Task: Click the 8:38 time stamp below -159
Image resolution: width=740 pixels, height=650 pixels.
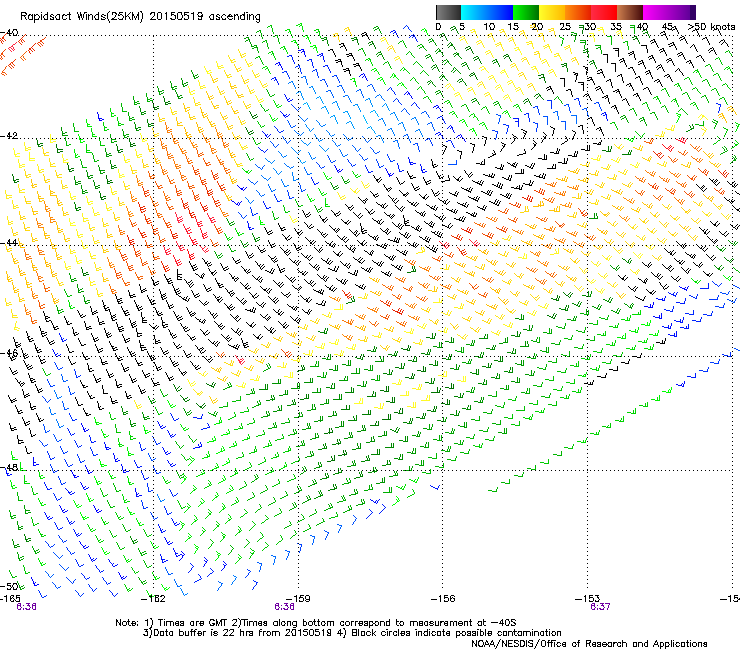Action: point(284,607)
